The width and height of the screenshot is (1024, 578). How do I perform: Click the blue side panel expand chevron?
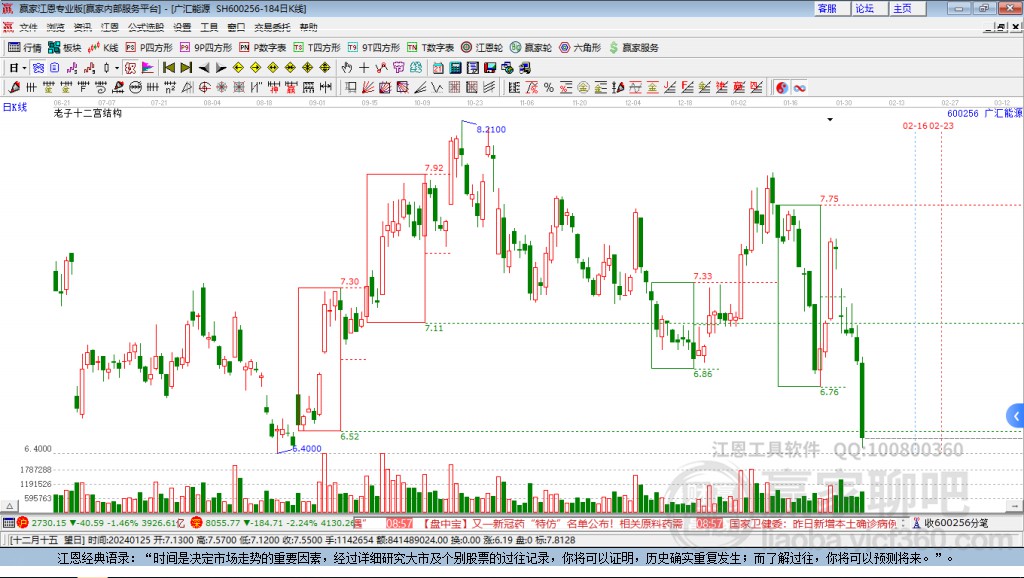1016,415
